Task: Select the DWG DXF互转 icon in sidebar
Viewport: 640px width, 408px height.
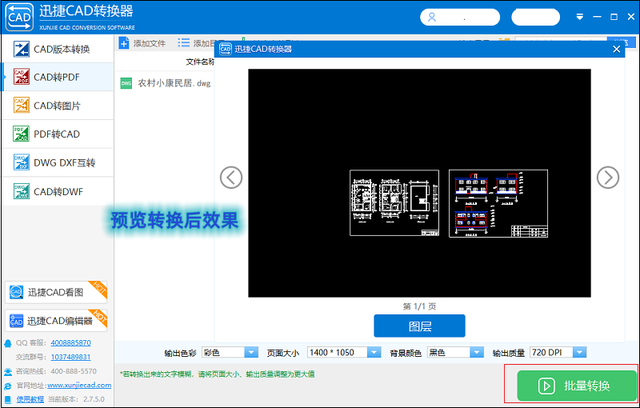Action: point(21,162)
